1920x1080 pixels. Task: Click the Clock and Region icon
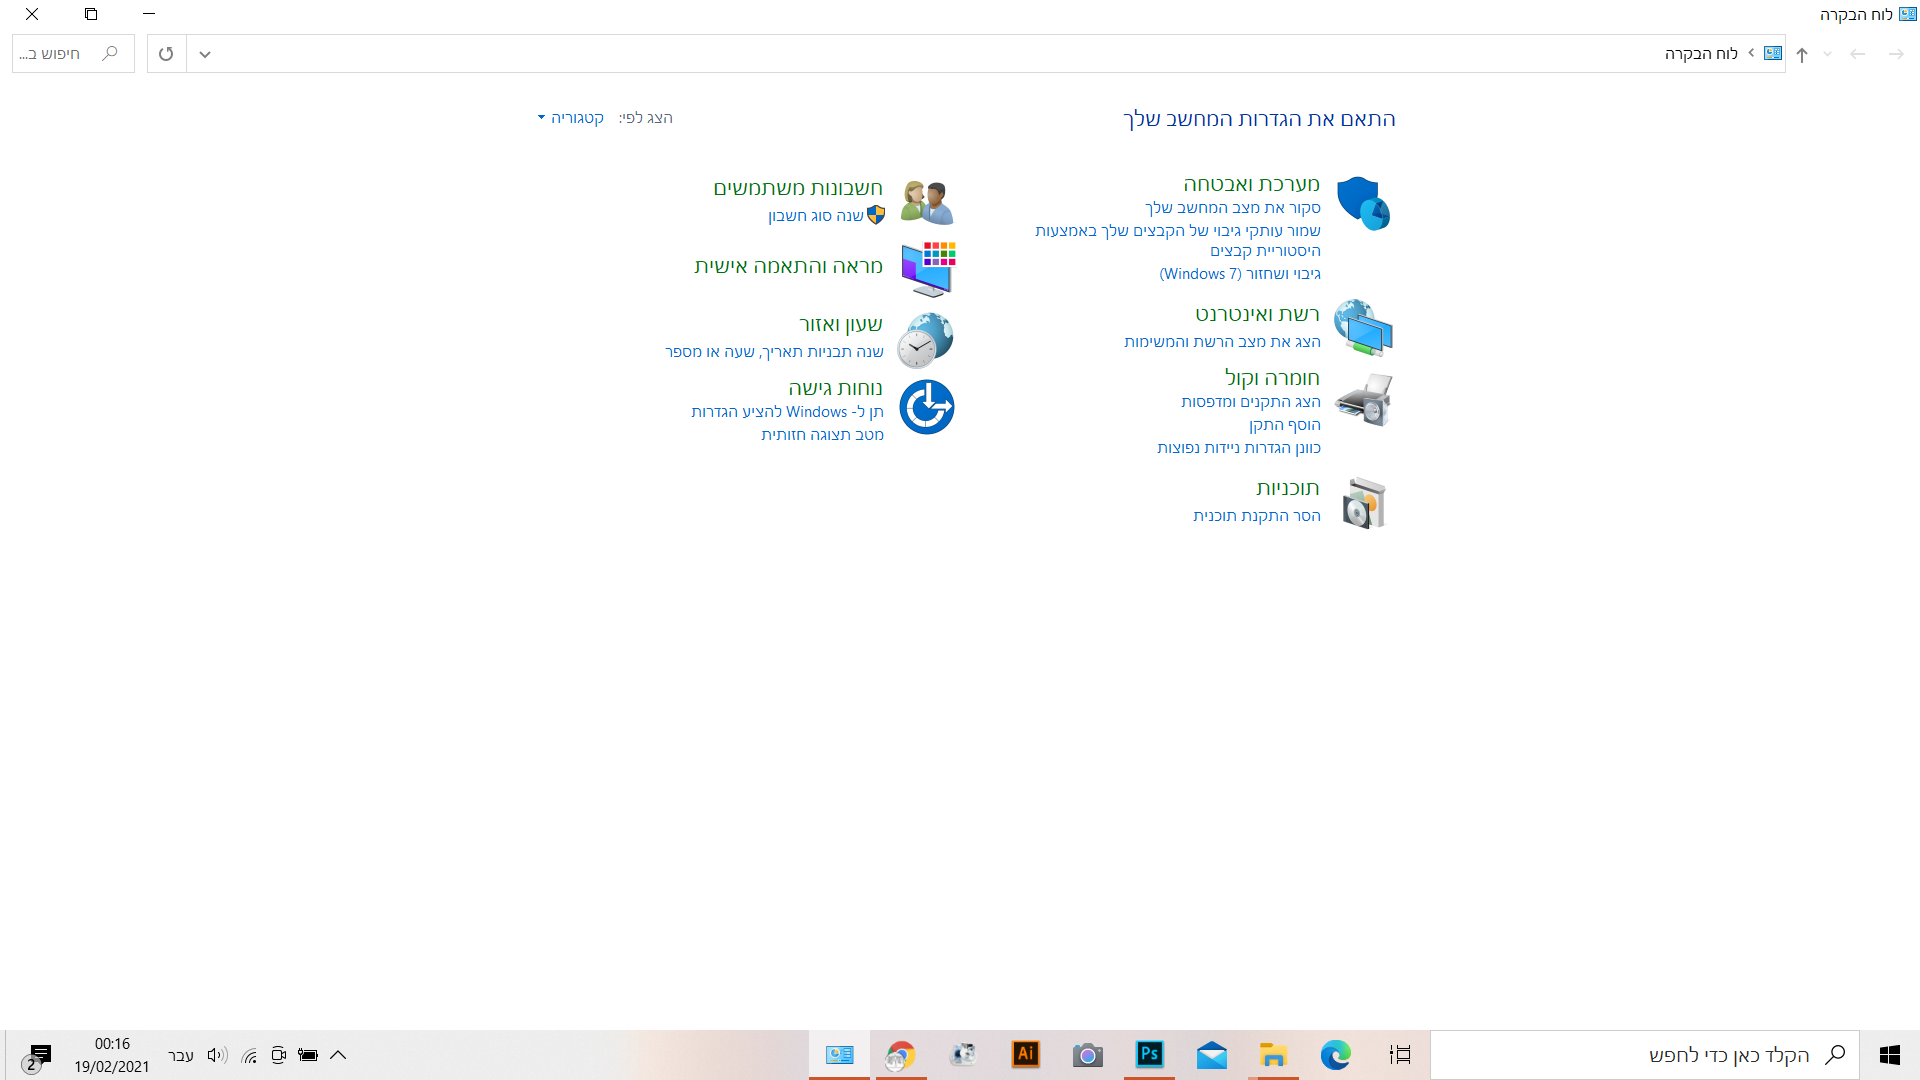tap(925, 340)
